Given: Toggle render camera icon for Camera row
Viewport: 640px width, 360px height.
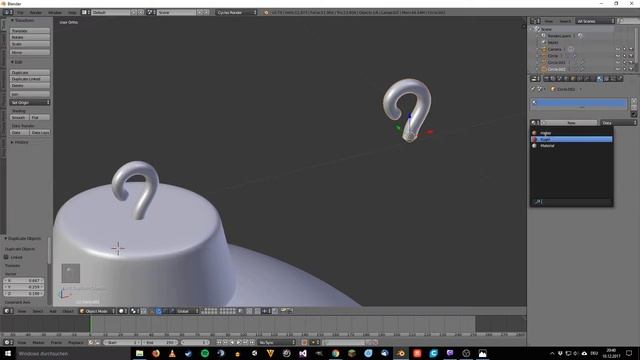Looking at the screenshot, I should click(x=631, y=49).
